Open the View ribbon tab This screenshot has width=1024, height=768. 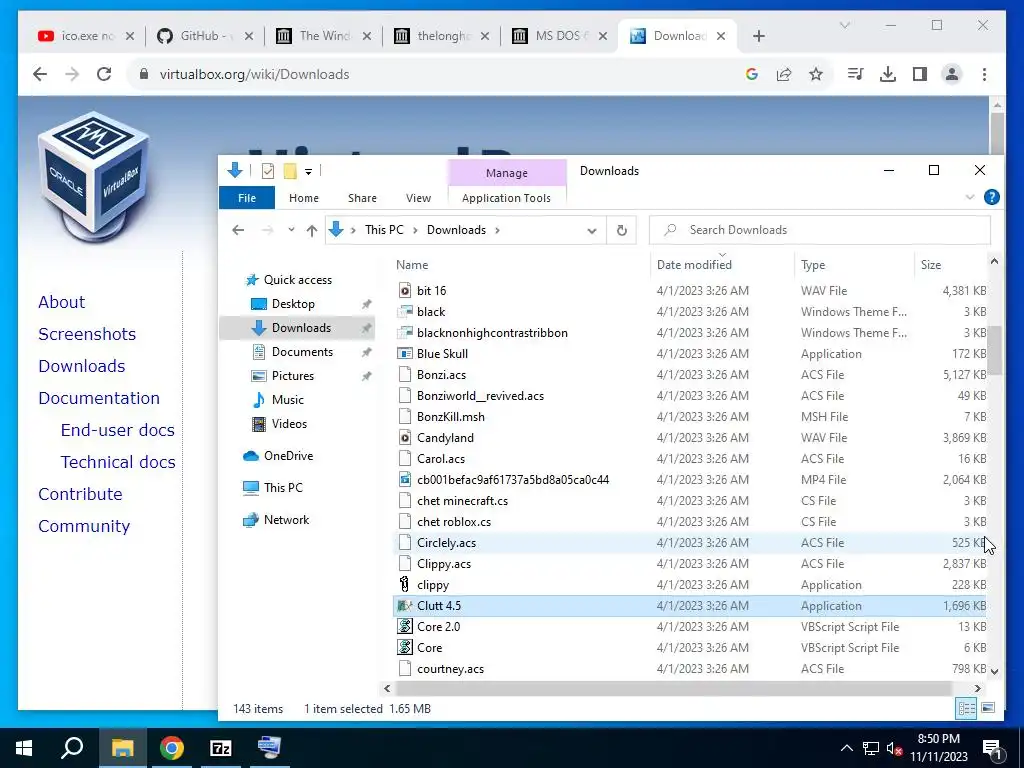pyautogui.click(x=418, y=198)
